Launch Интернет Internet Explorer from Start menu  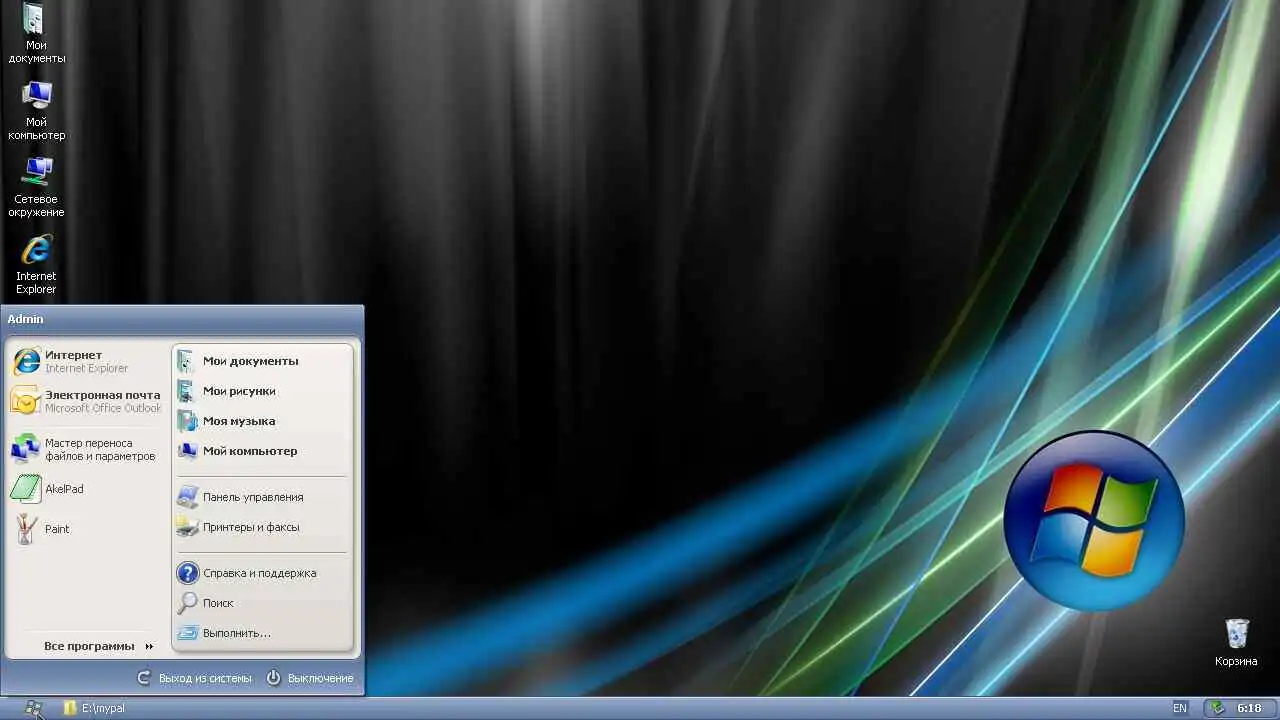(88, 361)
